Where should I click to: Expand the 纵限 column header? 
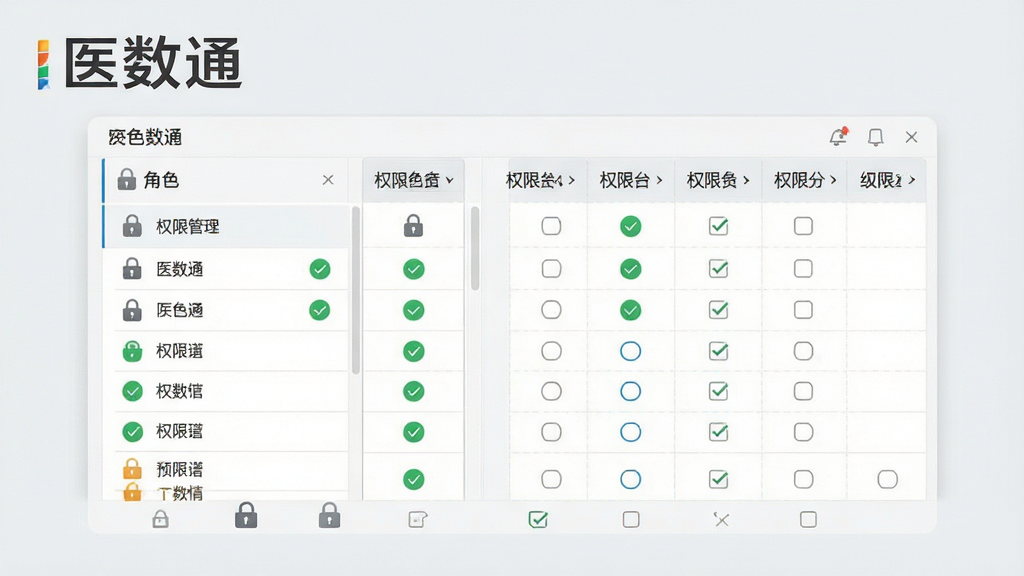pyautogui.click(x=912, y=180)
